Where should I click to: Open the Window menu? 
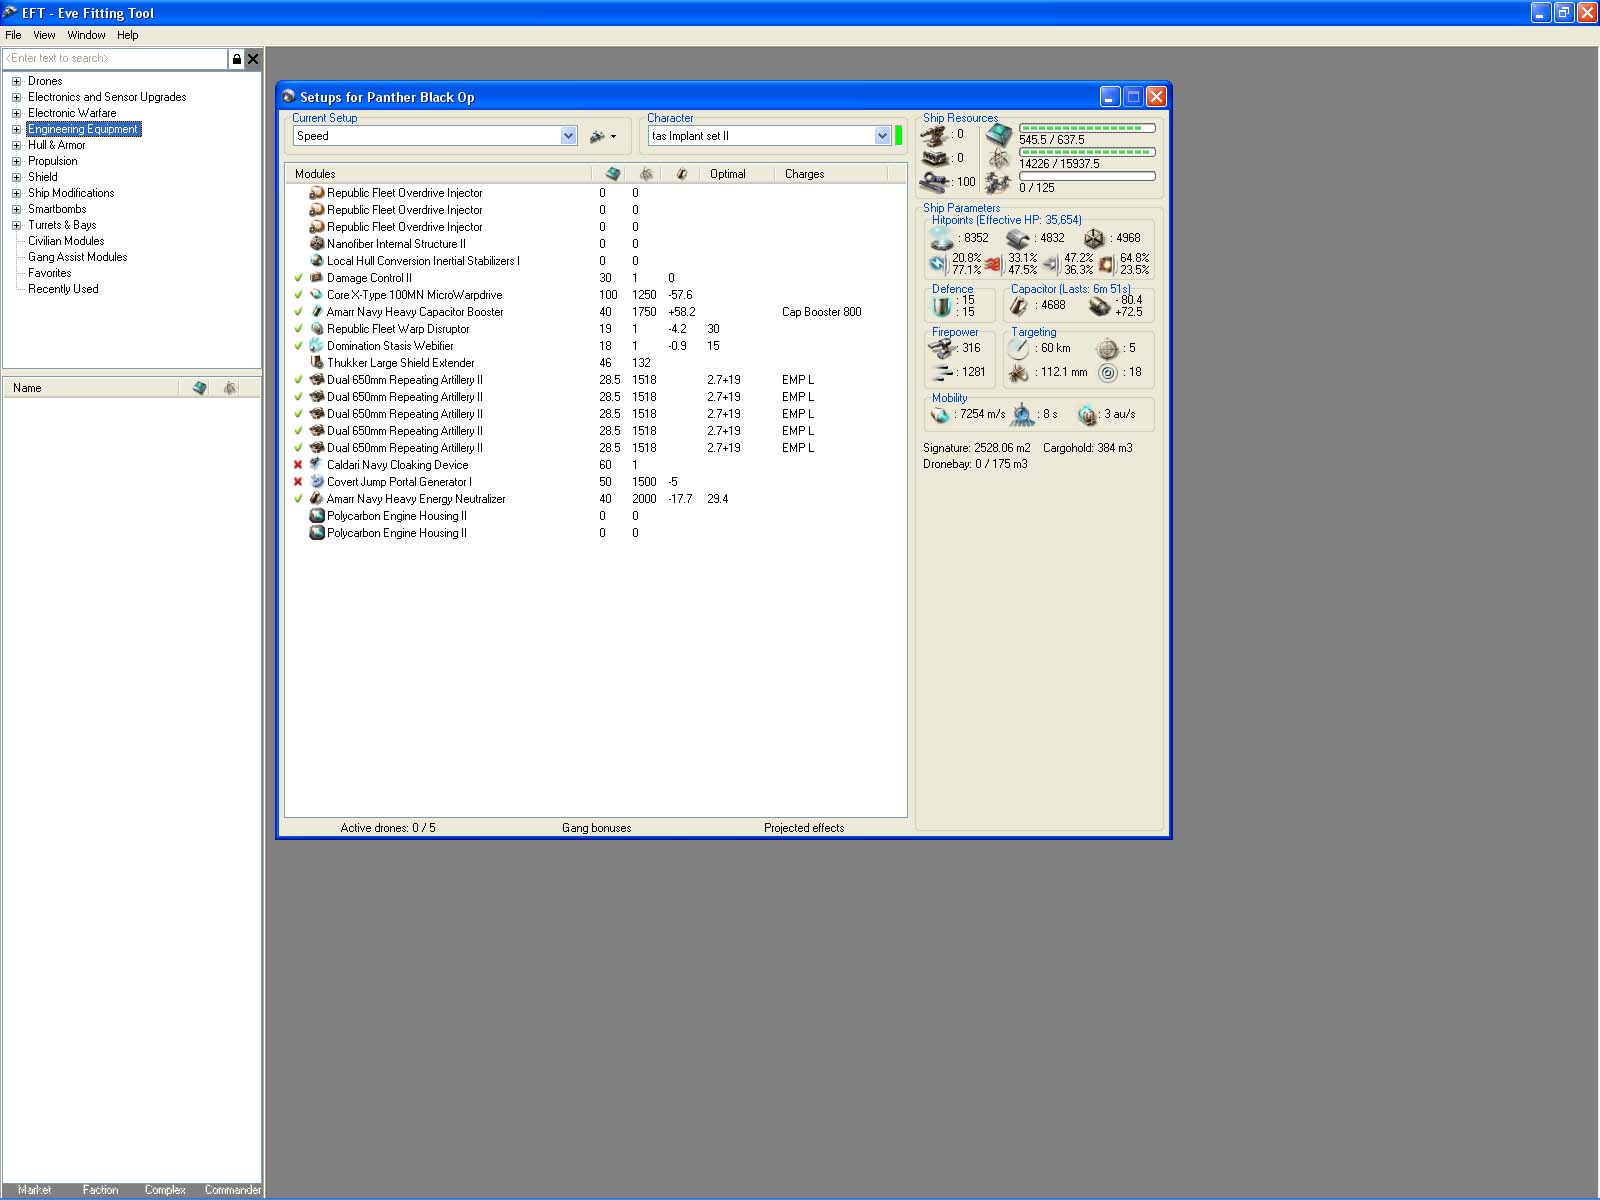click(86, 35)
